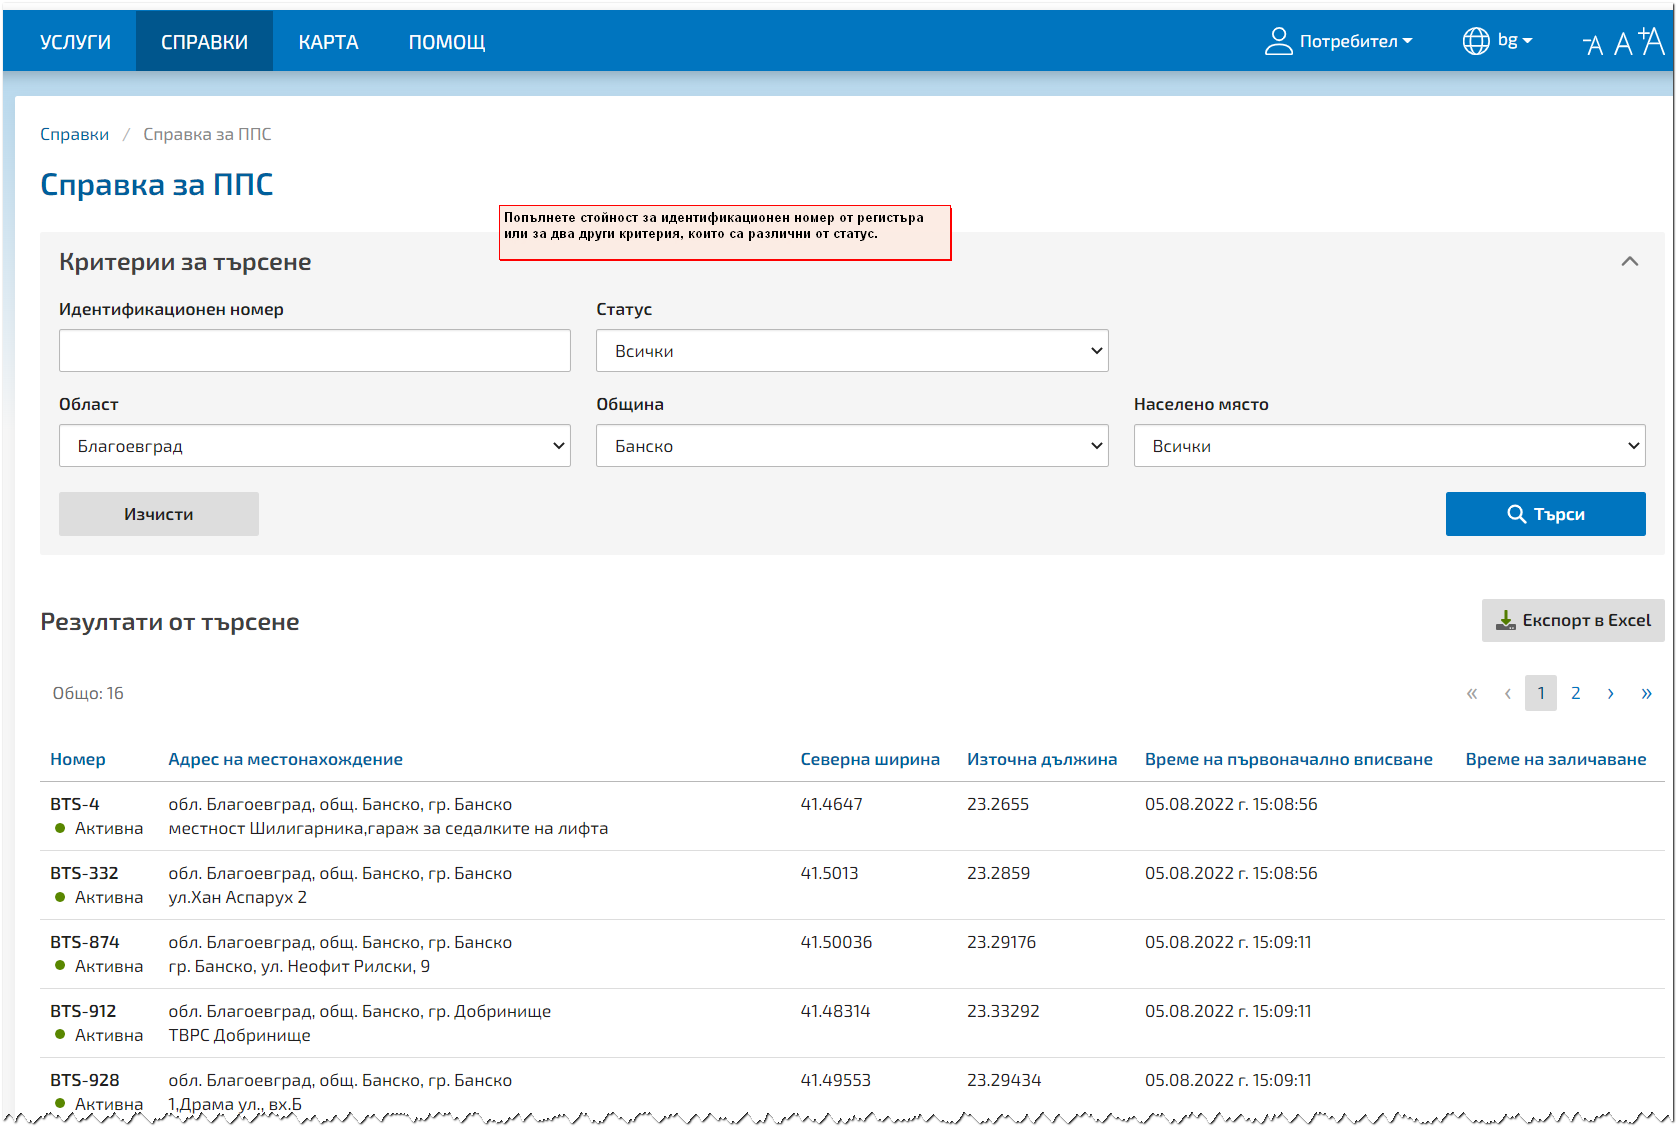
Task: Click address 'ул.Хан Аспарух 2'
Action: point(238,897)
